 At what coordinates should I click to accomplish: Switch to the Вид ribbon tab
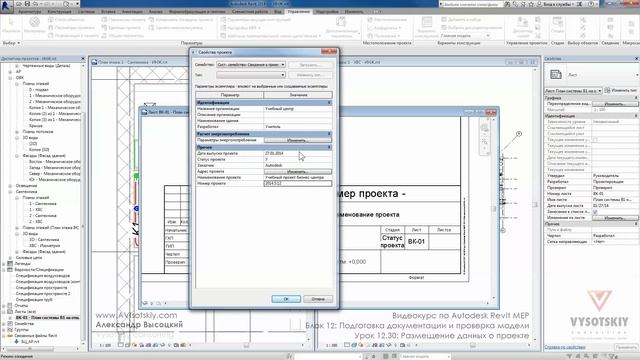click(278, 12)
